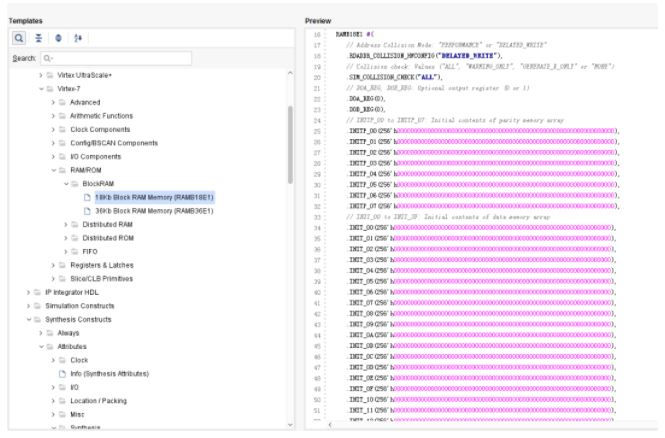Screen dimensions: 665x438
Task: Expand the FIFO chevron
Action: (65, 251)
